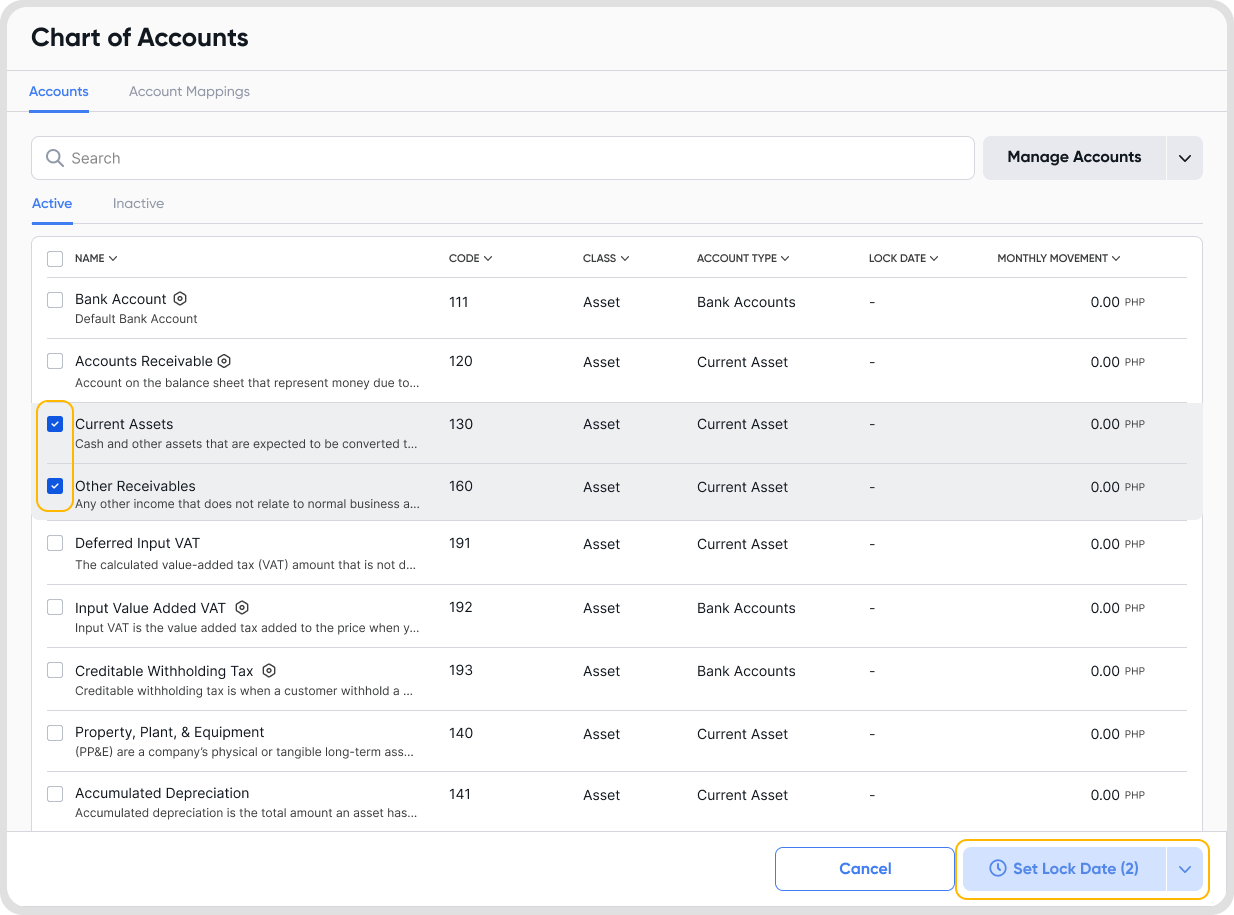
Task: Open the Deferred Input VAT name
Action: tap(137, 543)
